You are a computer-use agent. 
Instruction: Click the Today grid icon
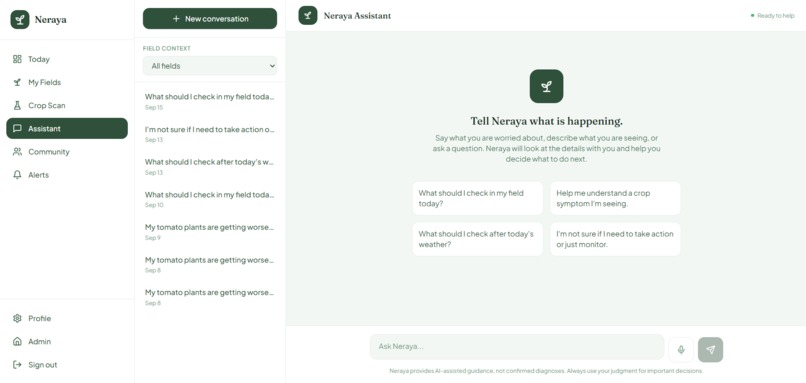click(x=17, y=59)
